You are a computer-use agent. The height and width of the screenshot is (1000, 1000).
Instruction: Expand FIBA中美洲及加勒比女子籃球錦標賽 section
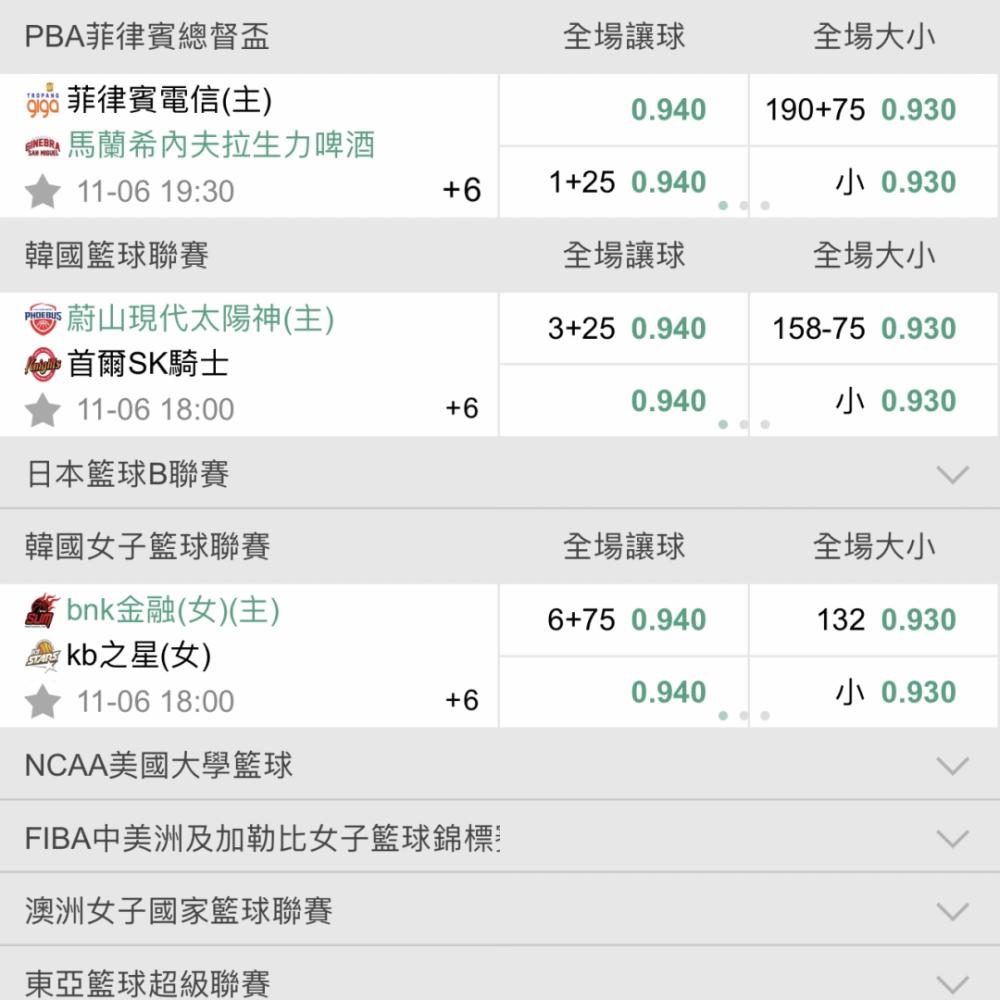point(500,837)
